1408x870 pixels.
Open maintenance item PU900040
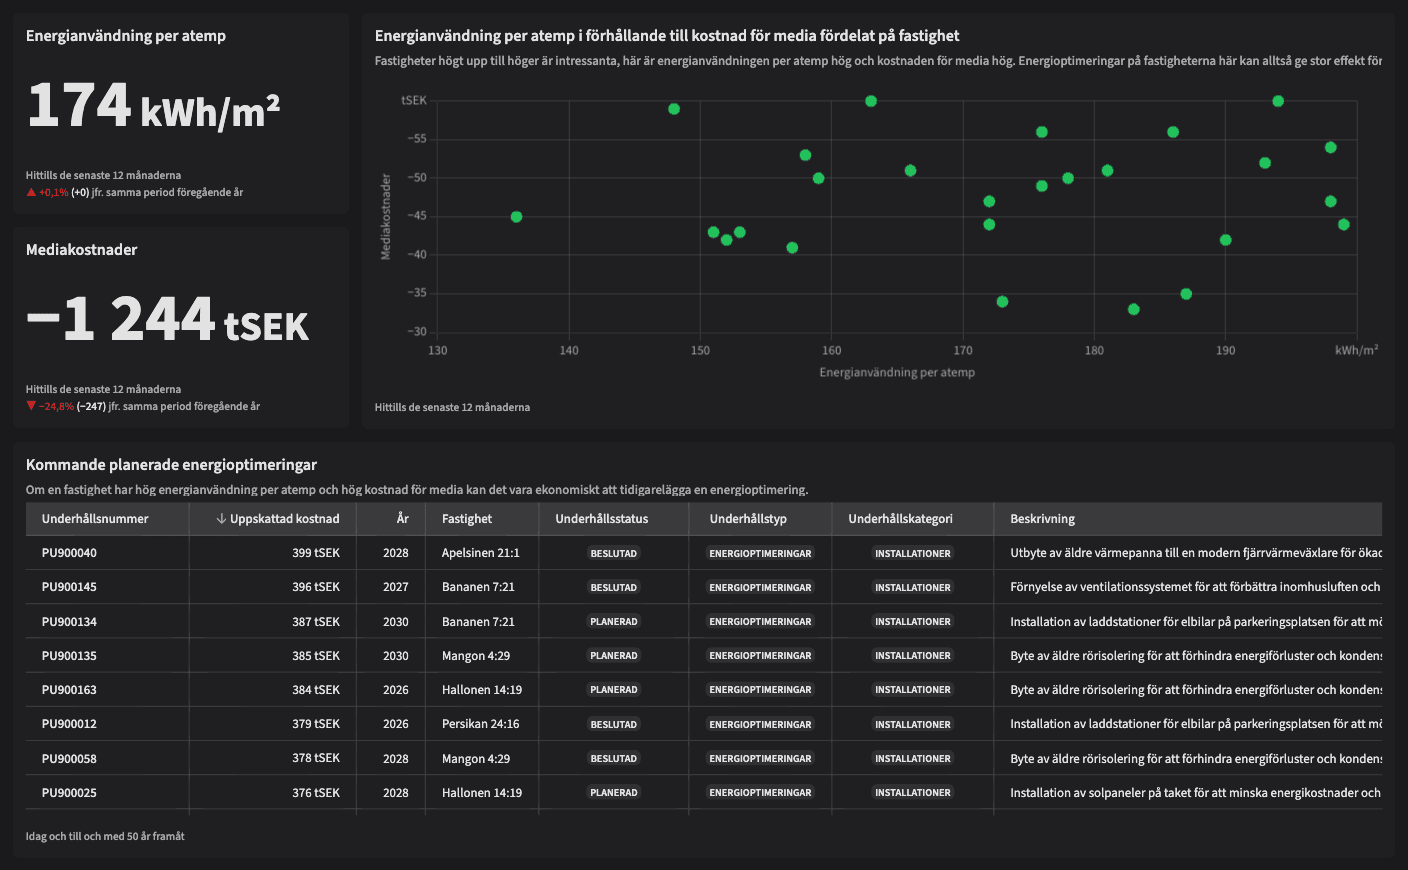click(69, 553)
